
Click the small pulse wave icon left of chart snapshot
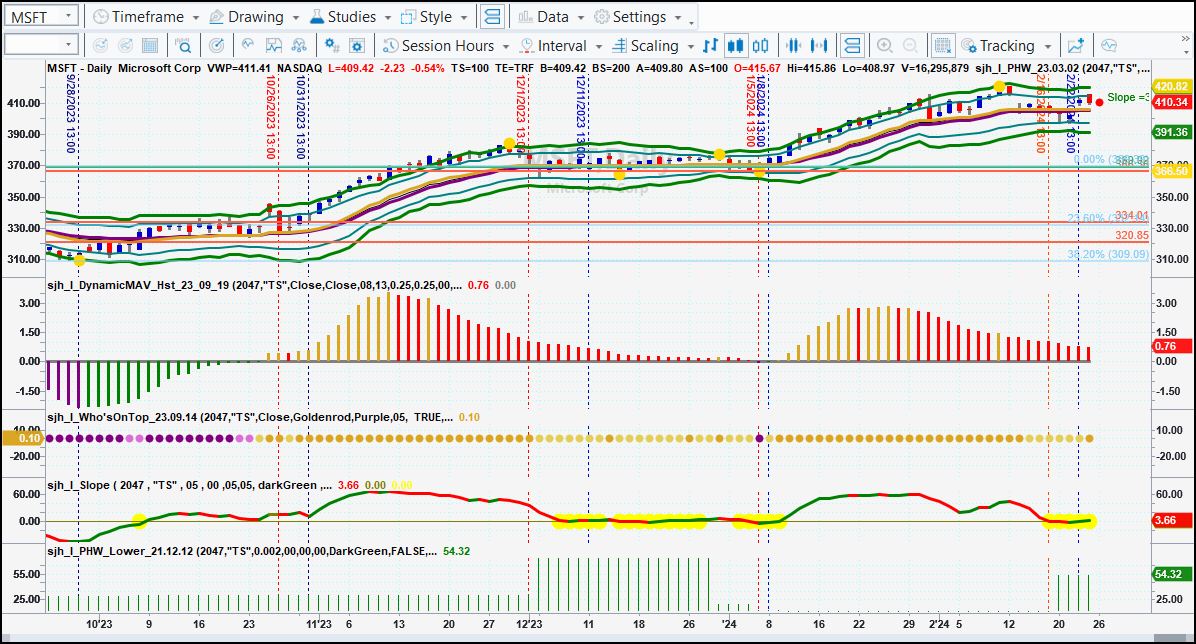click(x=248, y=46)
